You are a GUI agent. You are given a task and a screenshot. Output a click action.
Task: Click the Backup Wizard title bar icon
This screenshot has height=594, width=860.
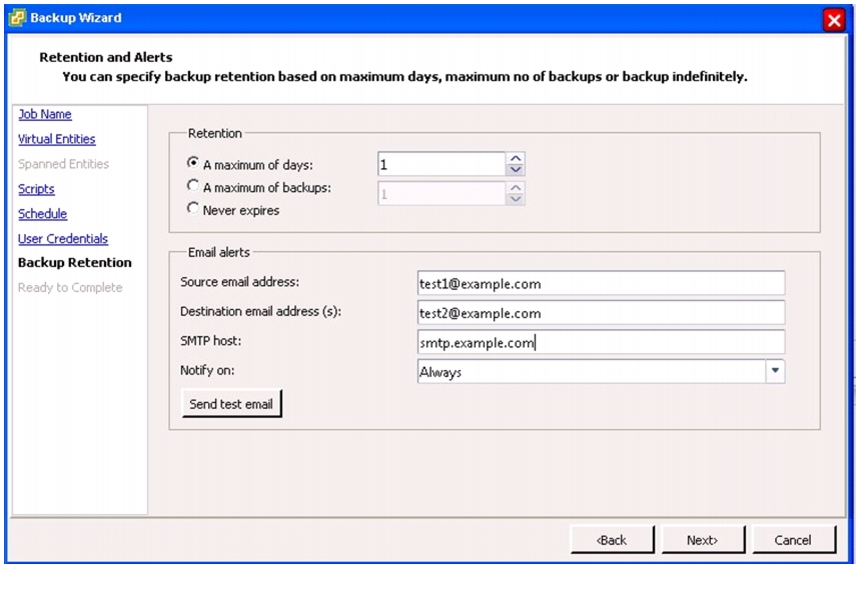pyautogui.click(x=17, y=18)
